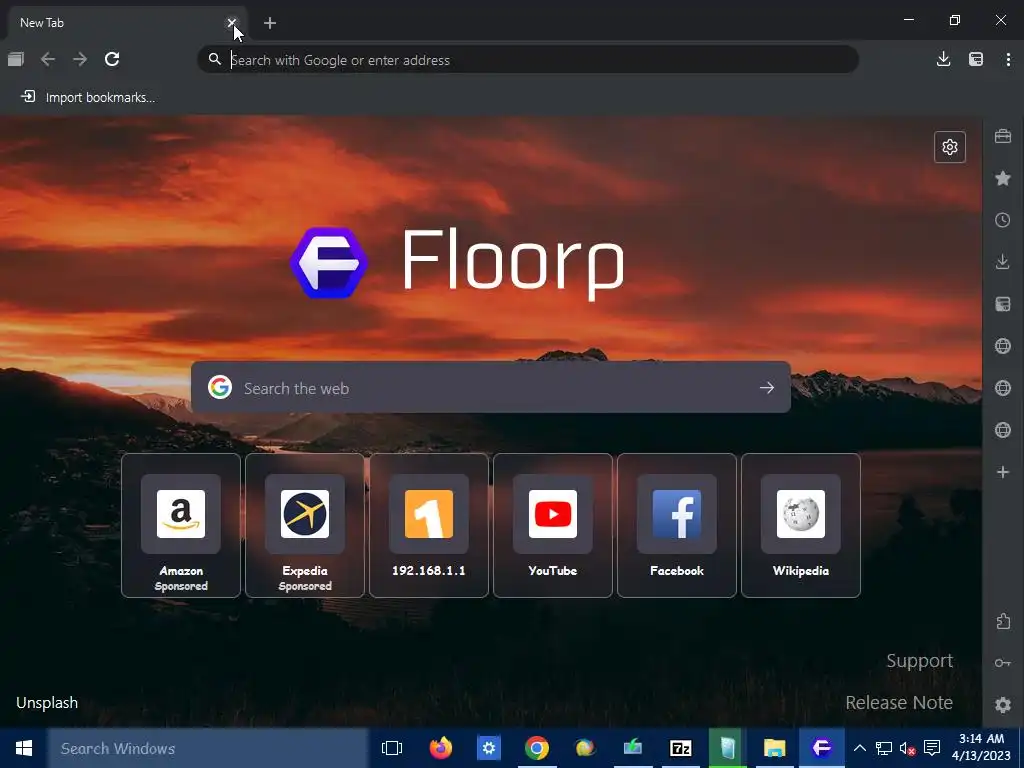Launch Google Chrome from the taskbar
The height and width of the screenshot is (768, 1024).
click(537, 748)
